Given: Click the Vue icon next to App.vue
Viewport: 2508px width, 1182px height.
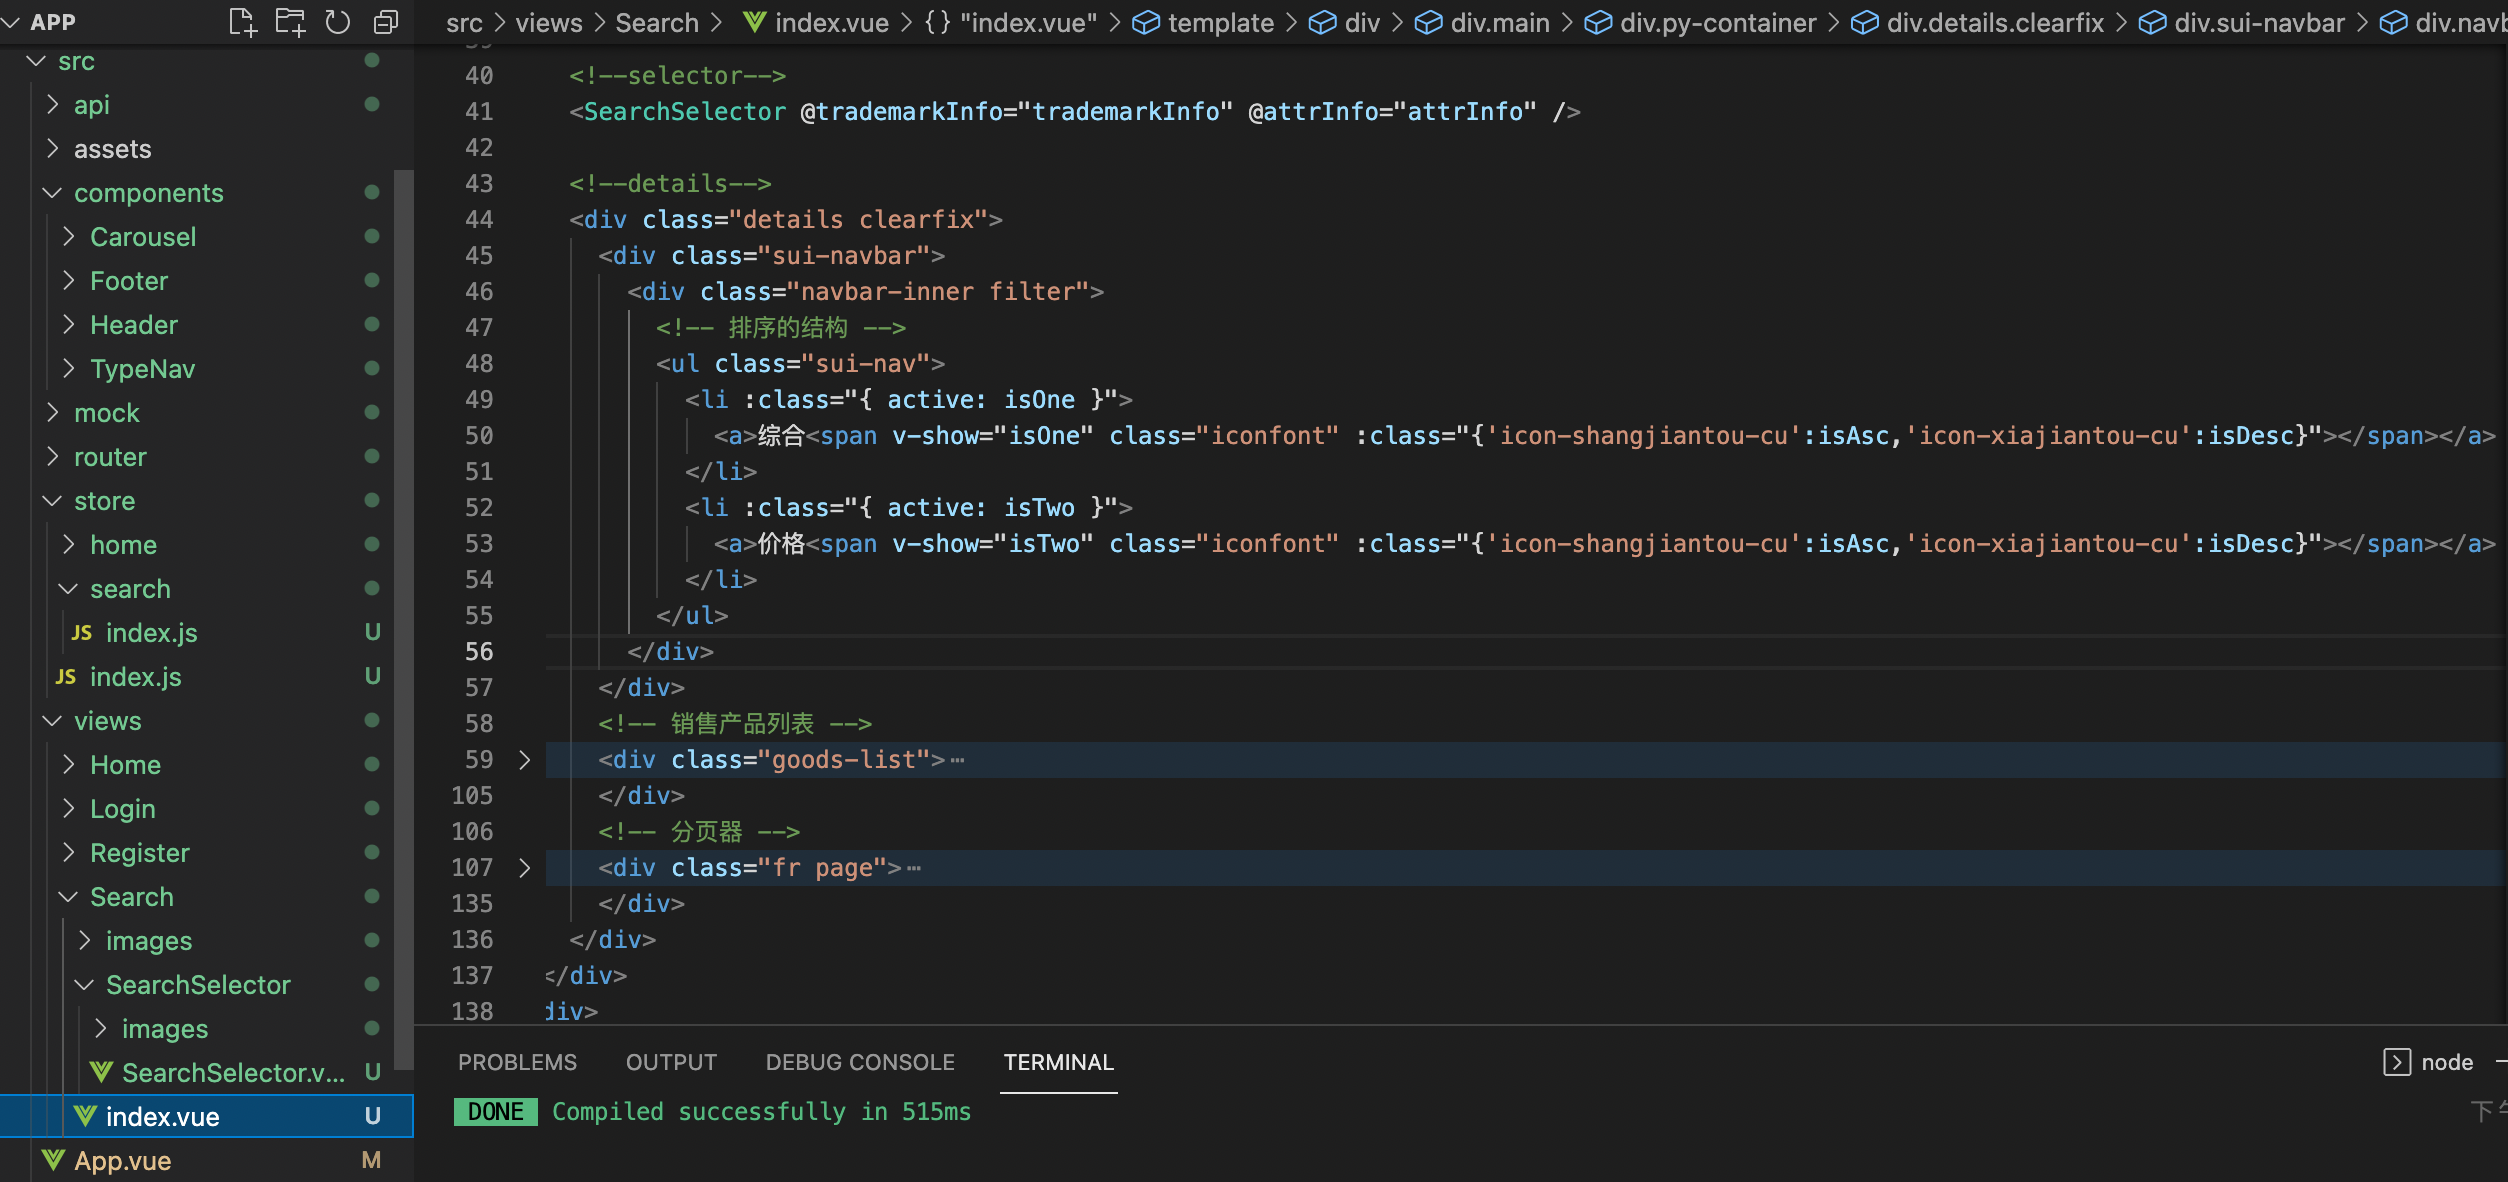Looking at the screenshot, I should pos(54,1160).
